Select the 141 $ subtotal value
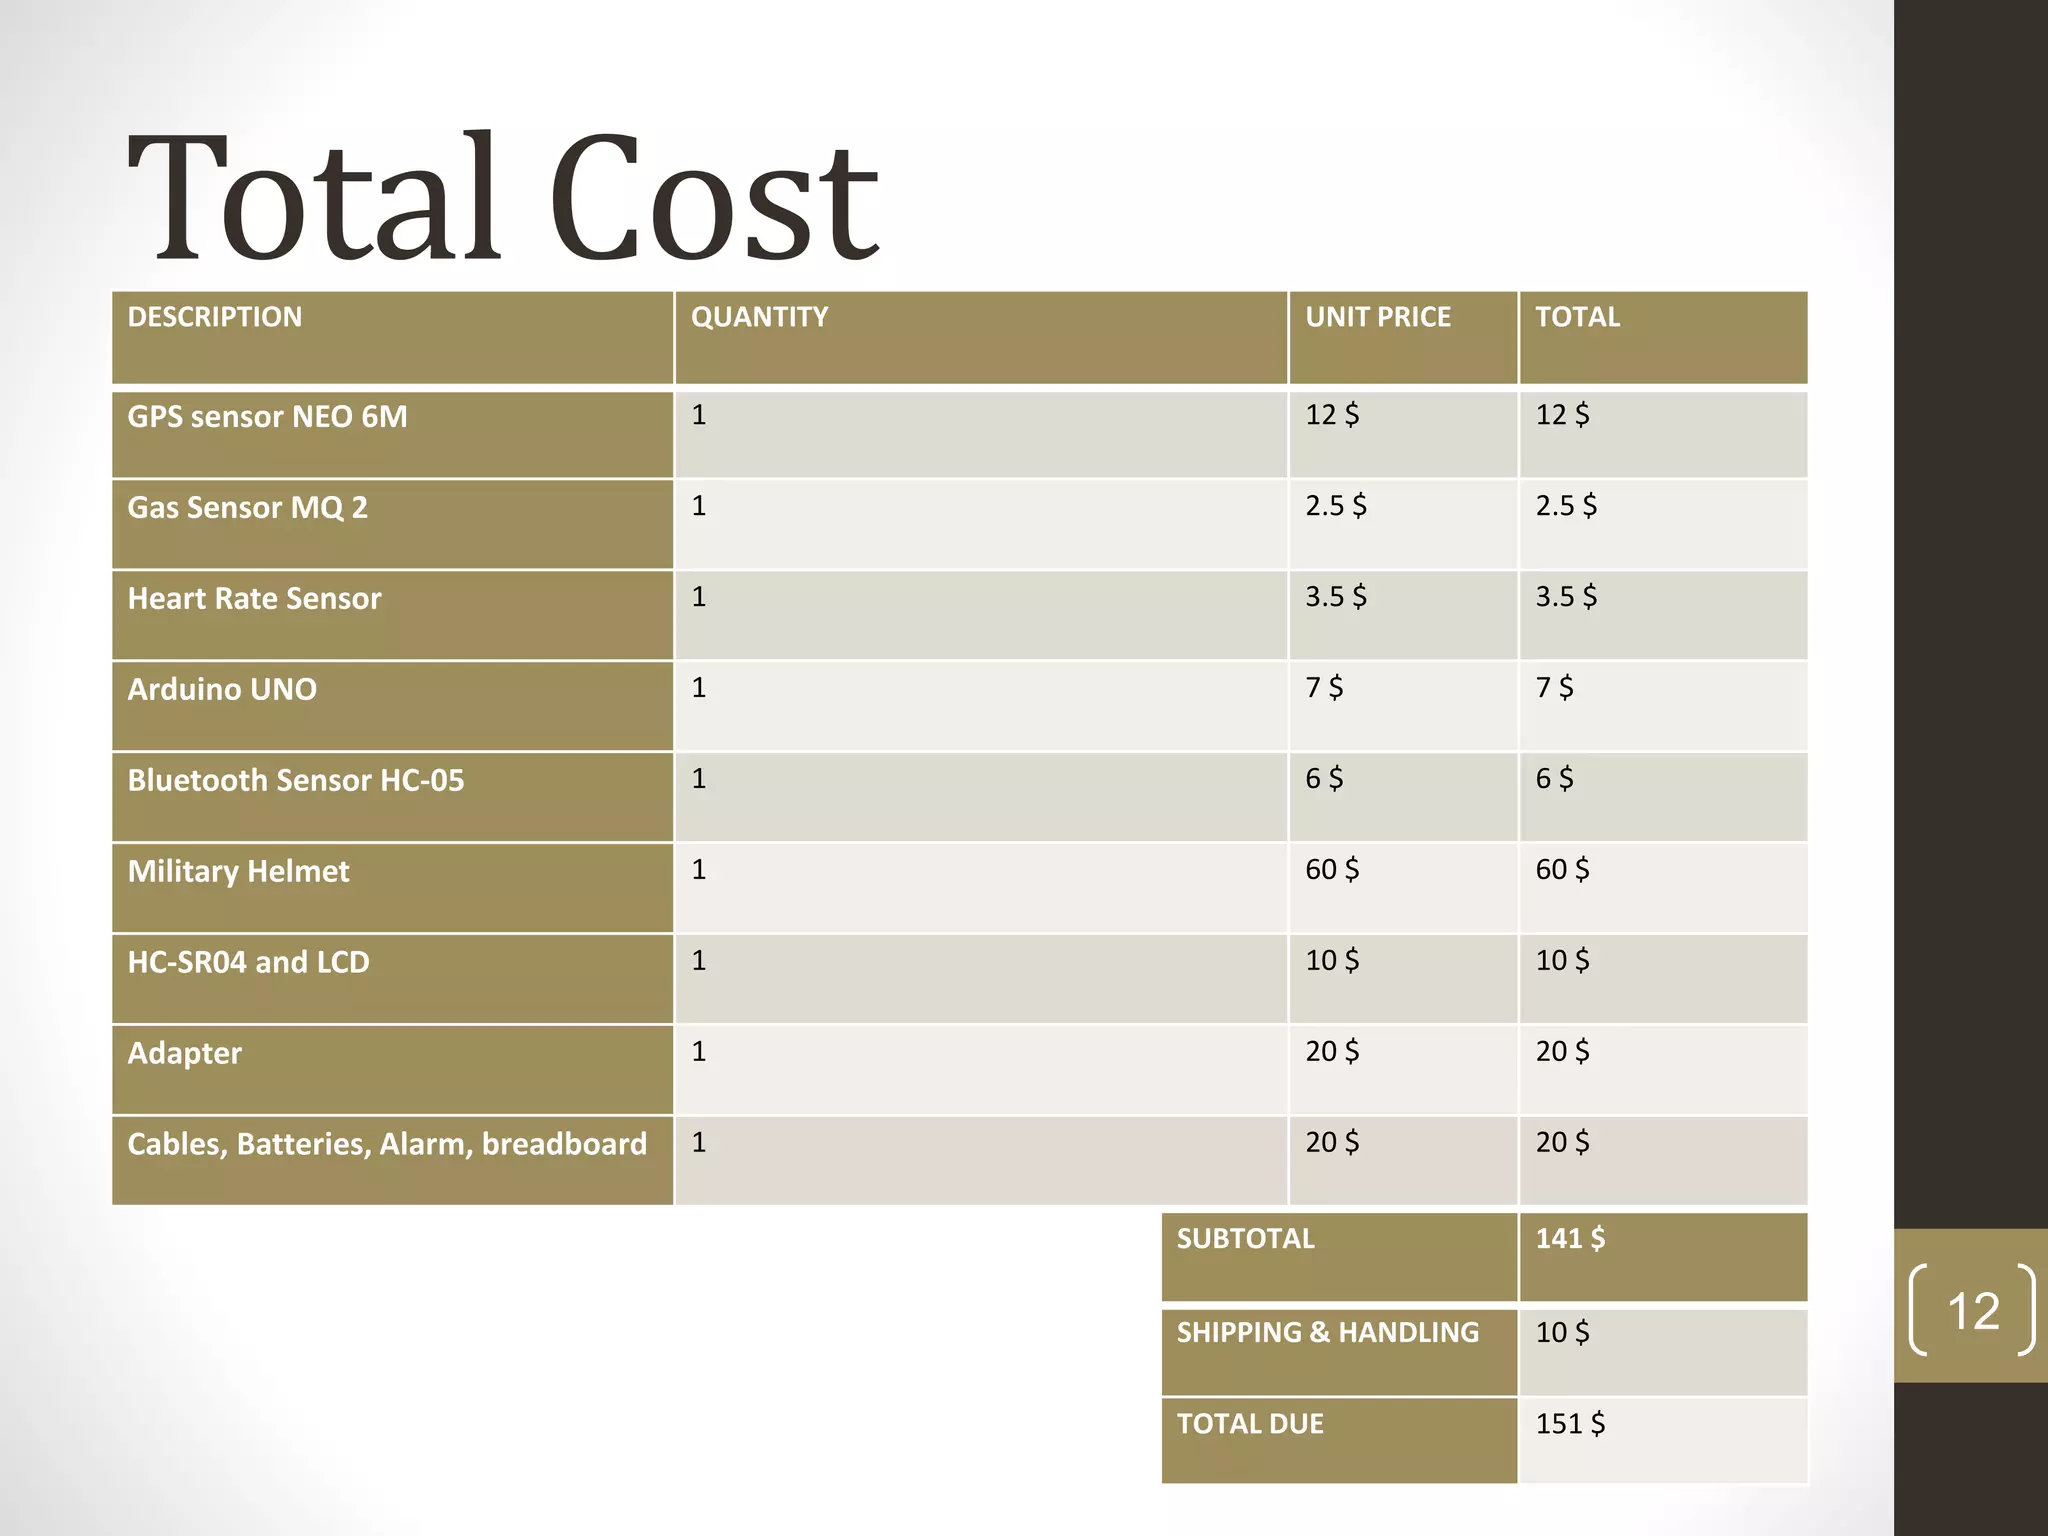The height and width of the screenshot is (1536, 2048). (1570, 1240)
